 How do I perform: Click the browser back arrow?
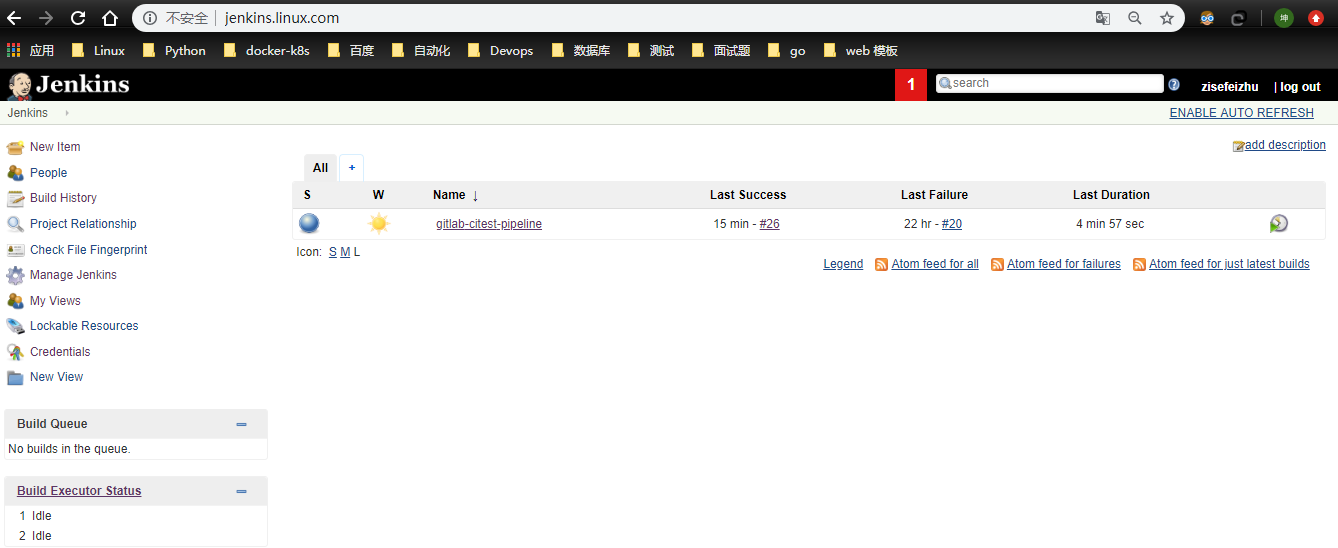[x=14, y=18]
